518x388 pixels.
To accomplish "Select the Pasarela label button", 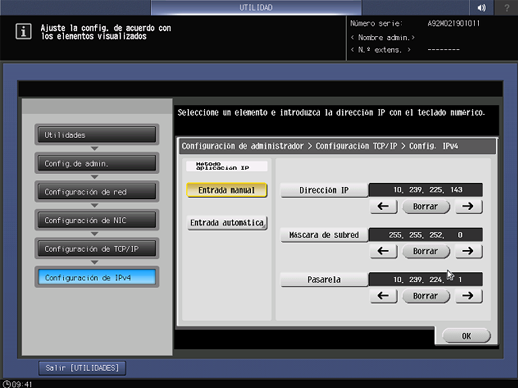I will click(x=324, y=280).
